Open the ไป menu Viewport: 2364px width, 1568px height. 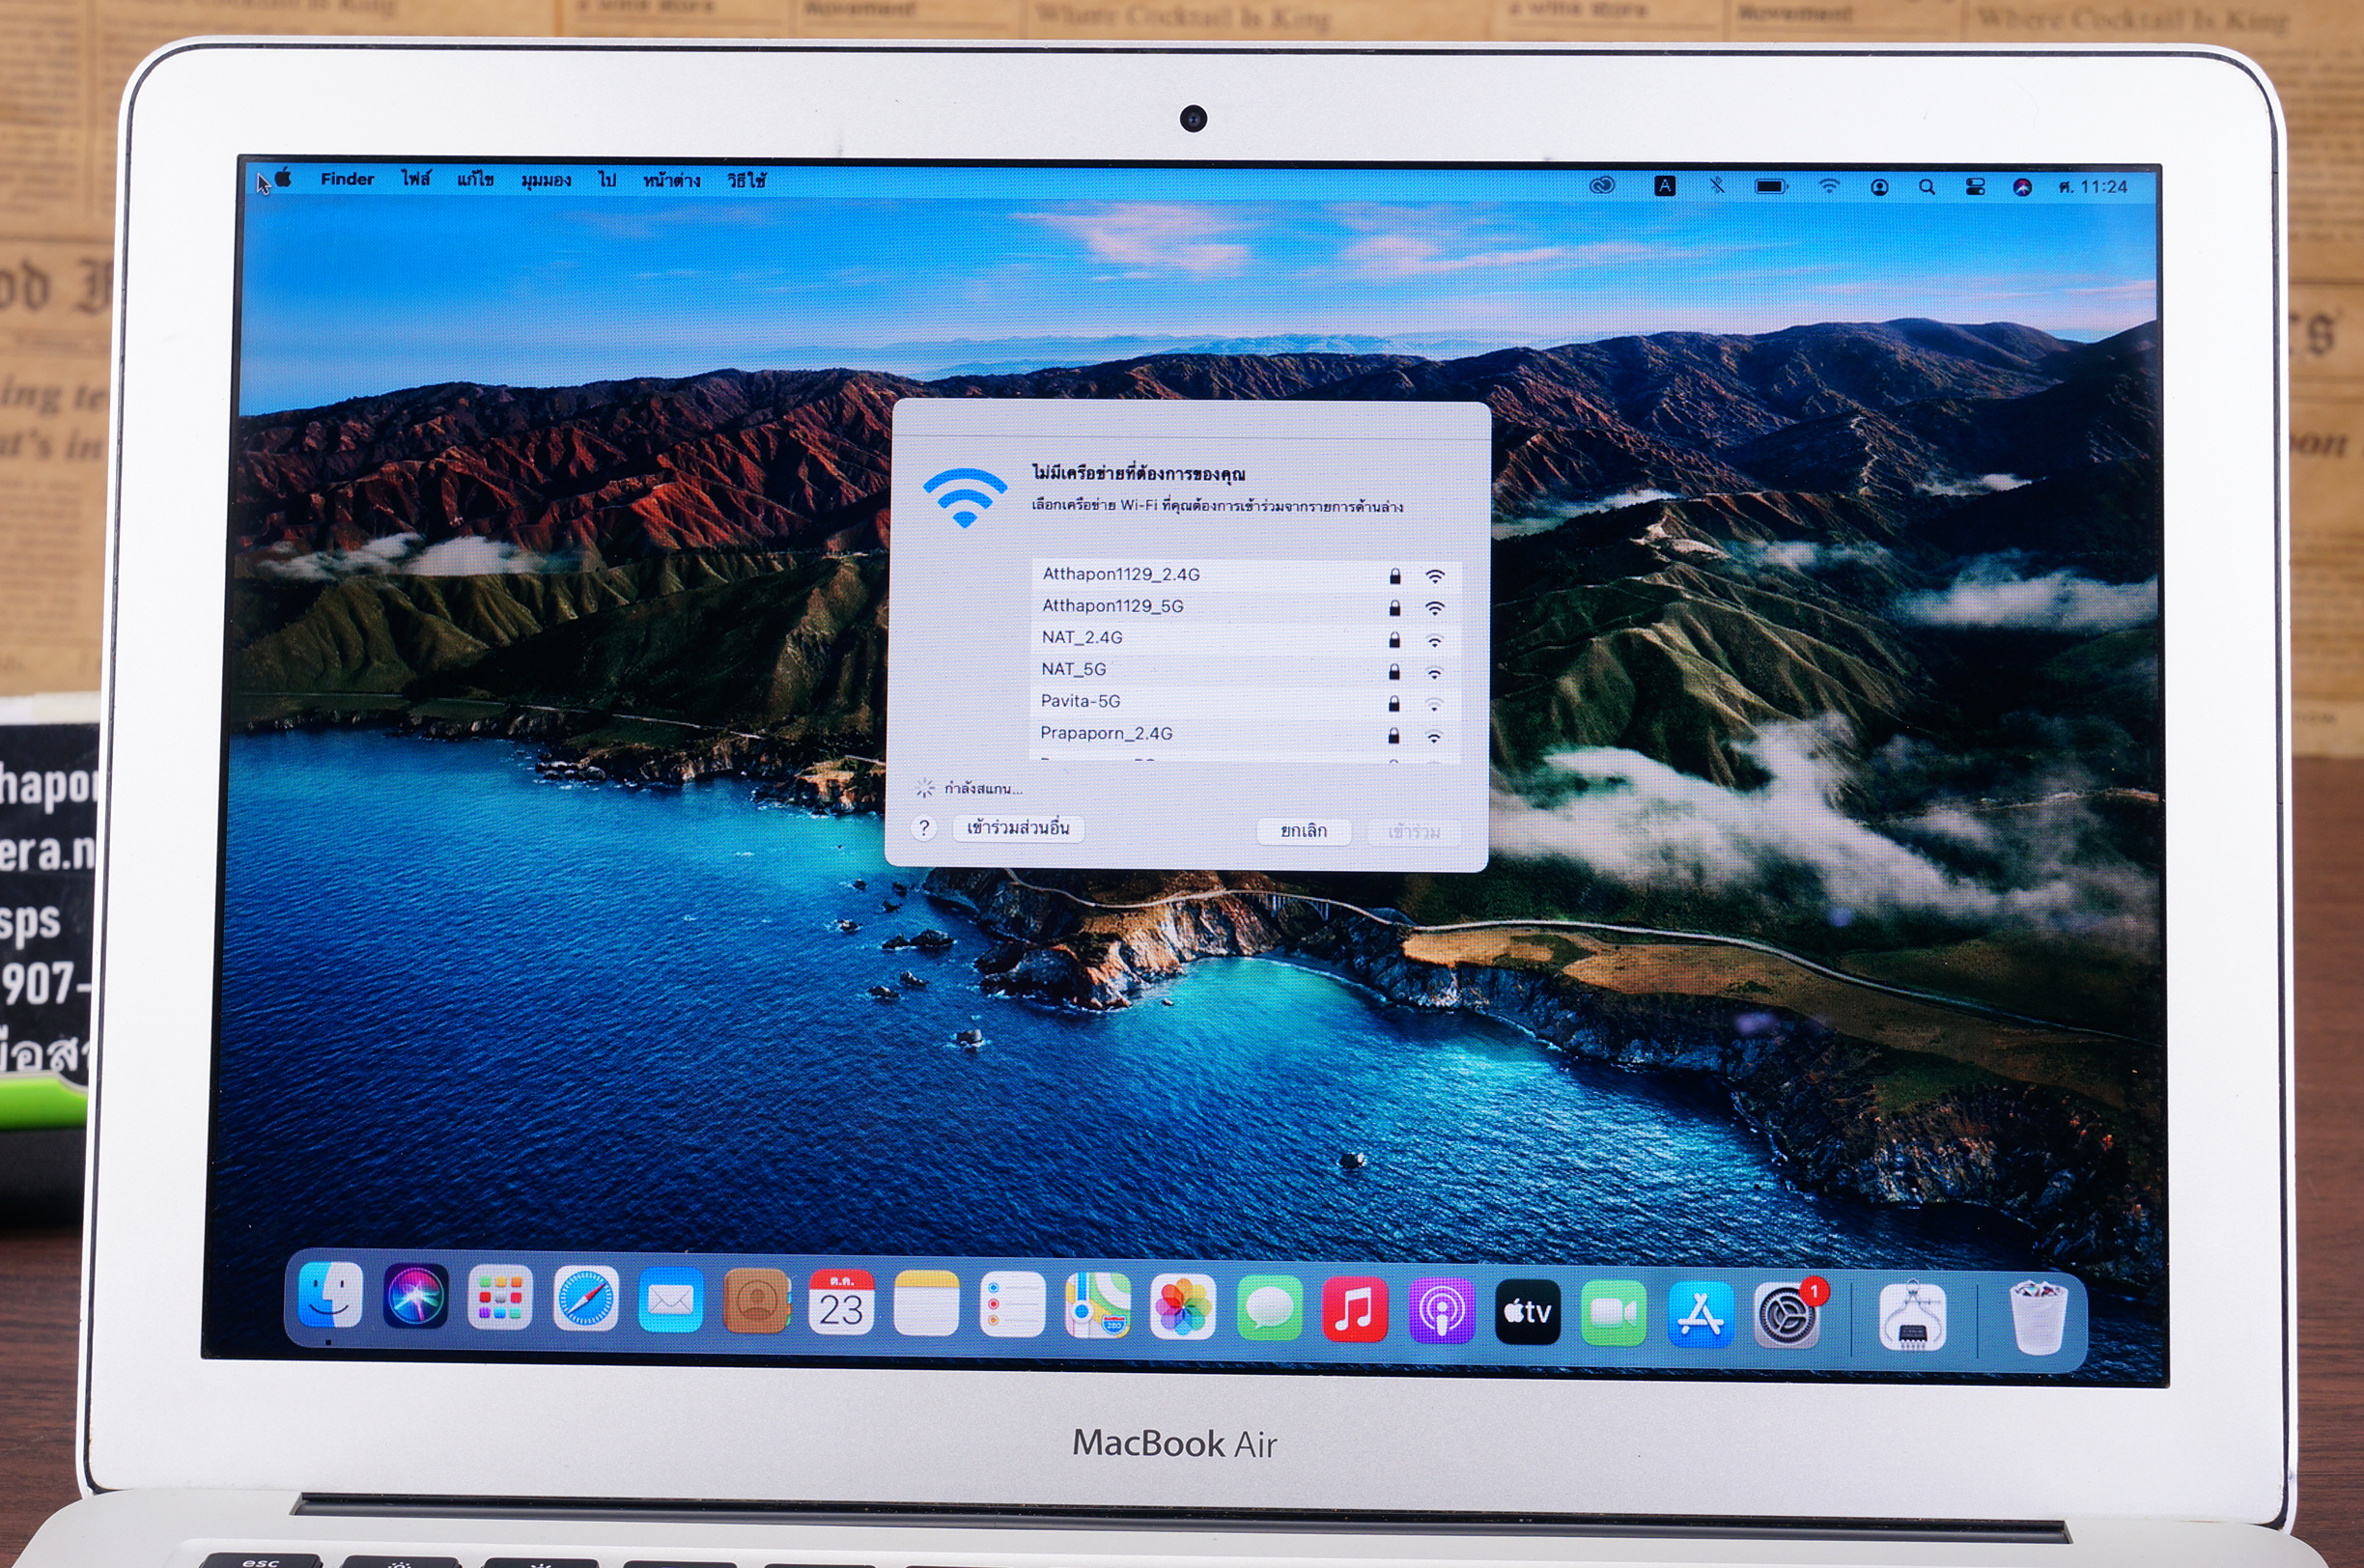pos(607,180)
